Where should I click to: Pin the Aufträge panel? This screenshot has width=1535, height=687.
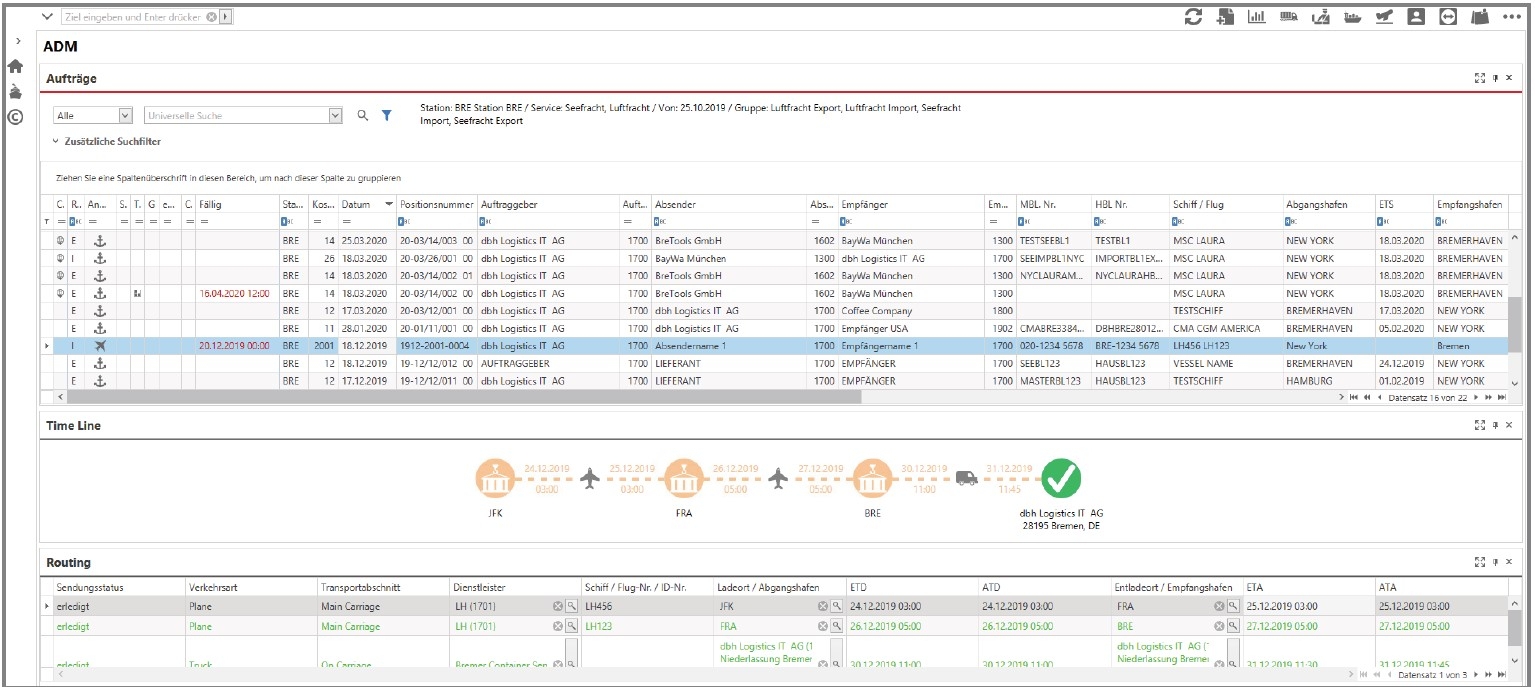(x=1495, y=78)
